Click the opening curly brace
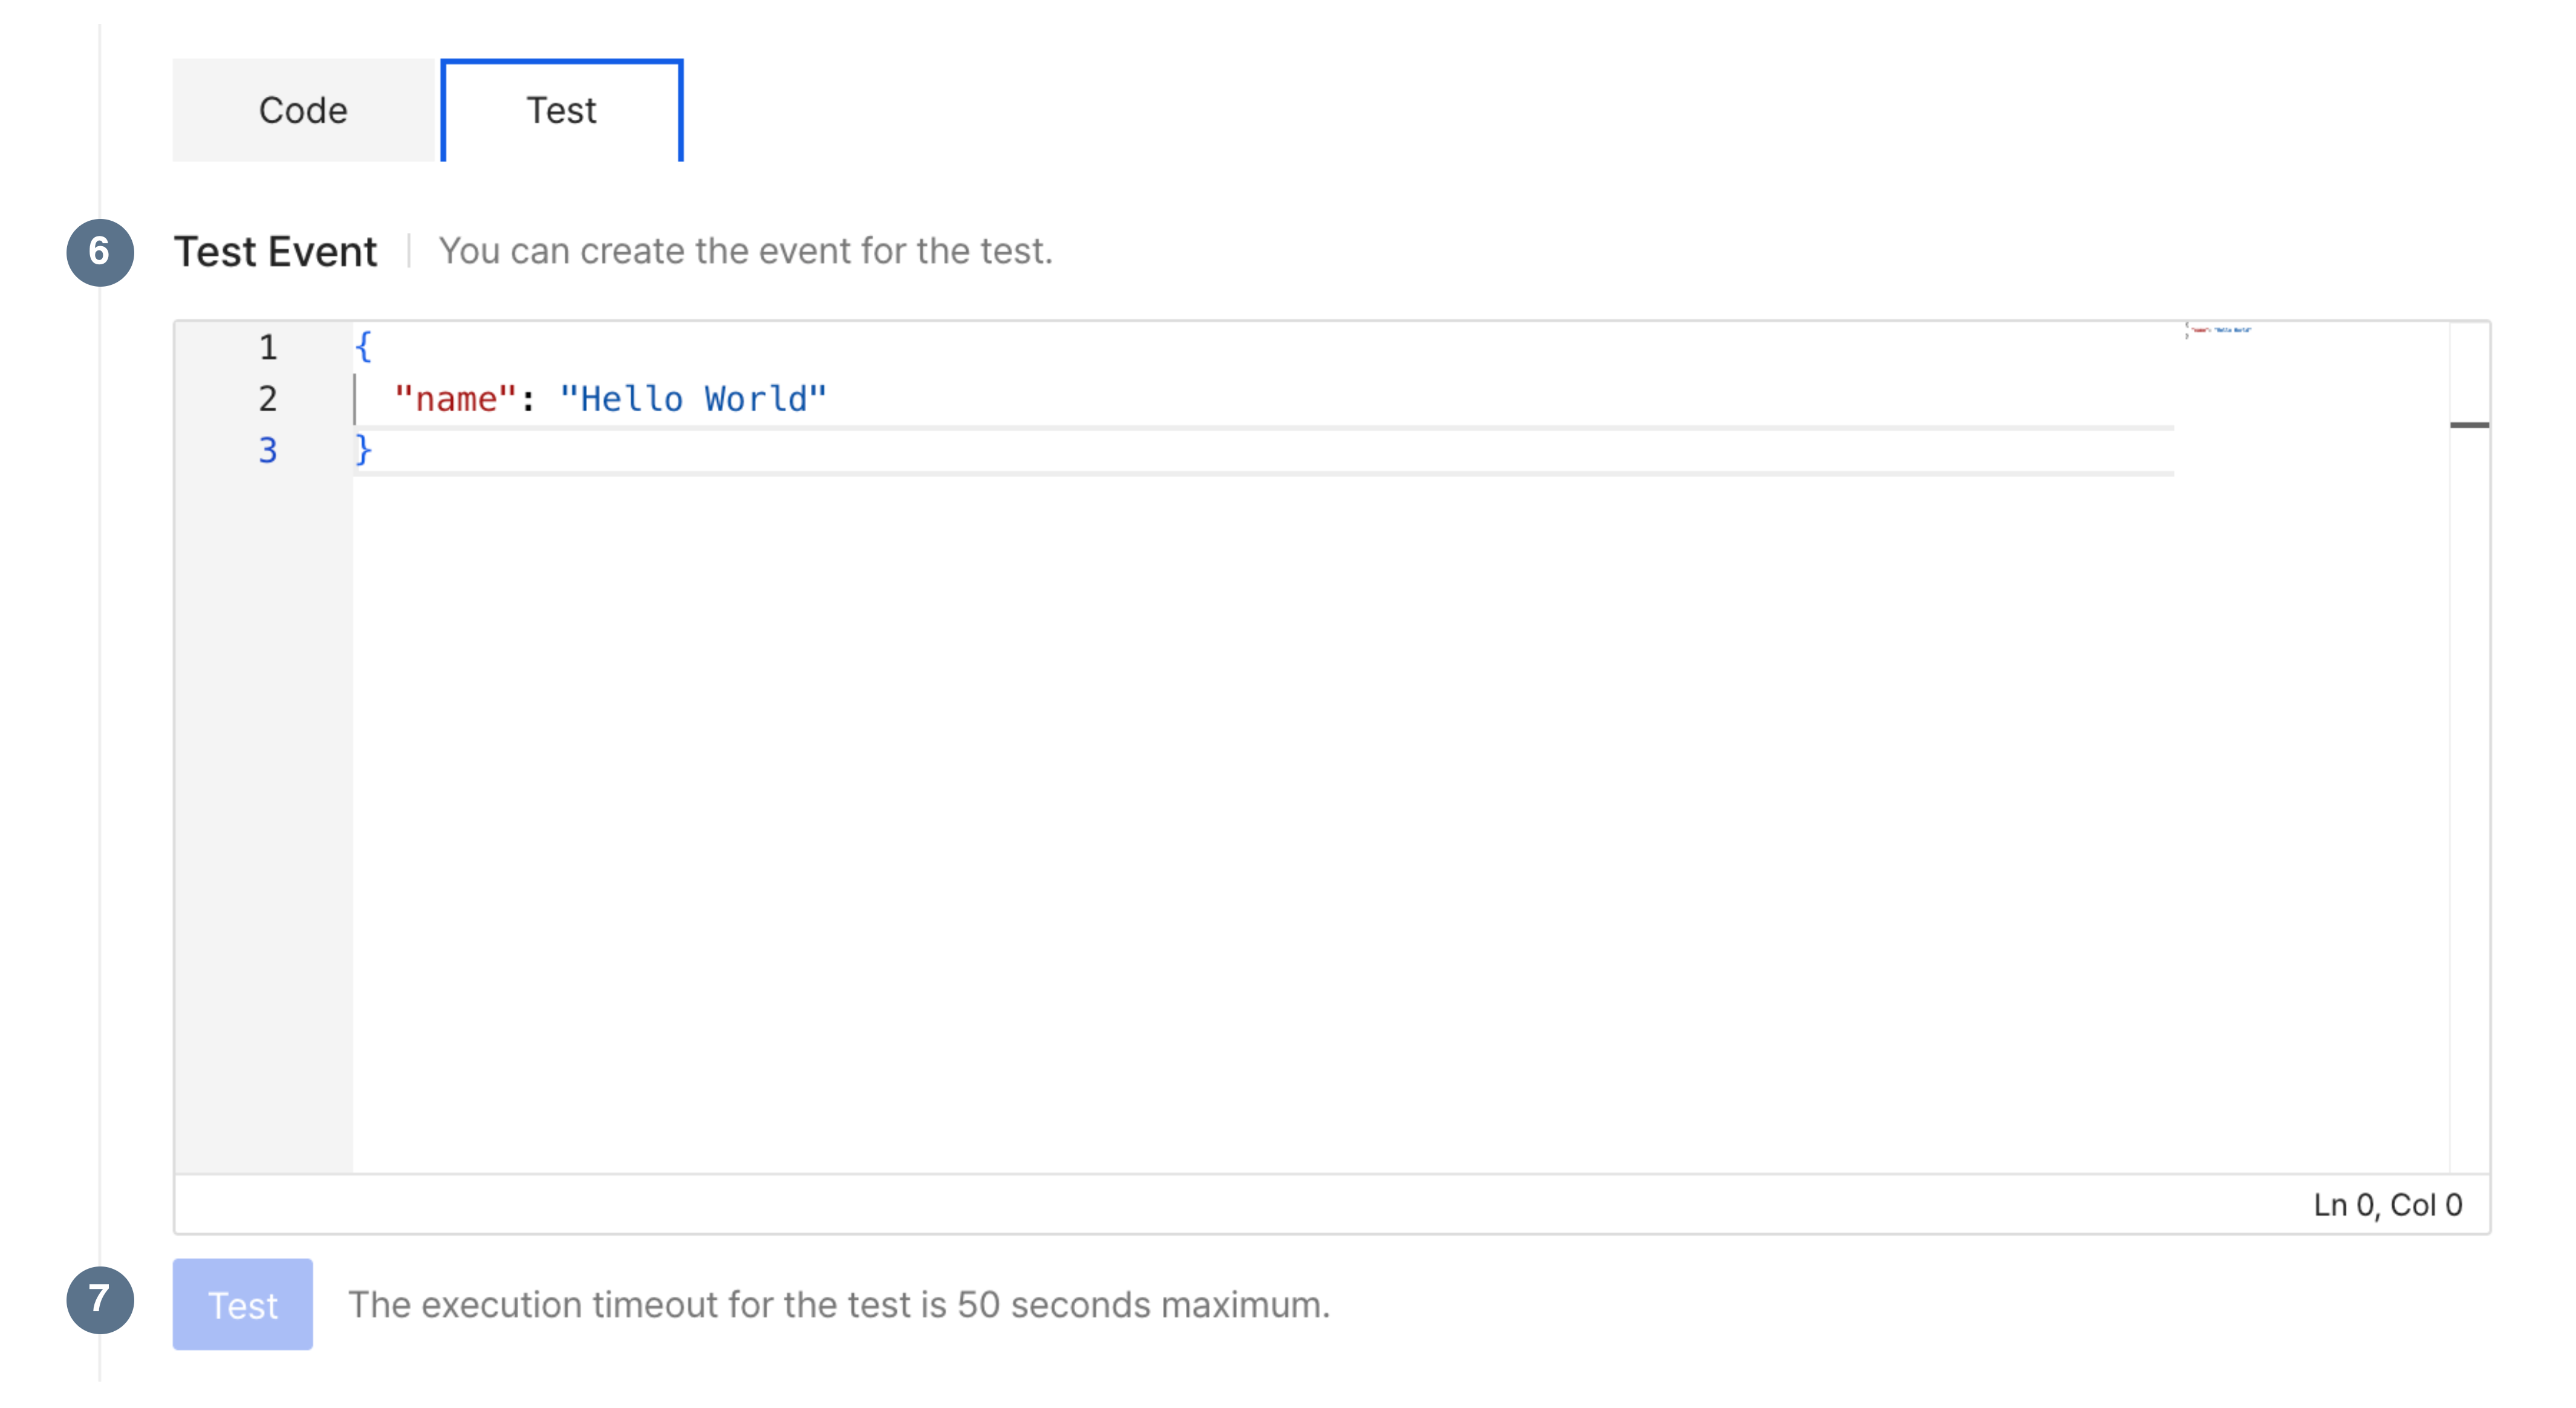This screenshot has height=1408, width=2576. 363,347
